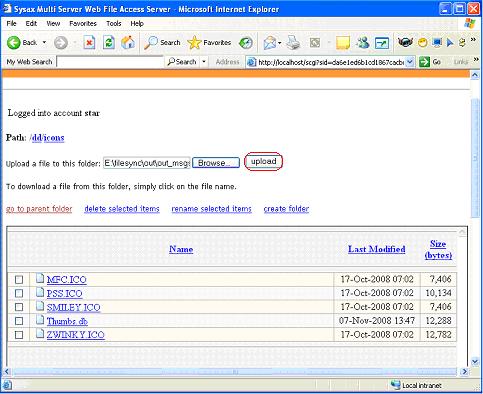Click delete selected items link

pos(122,209)
